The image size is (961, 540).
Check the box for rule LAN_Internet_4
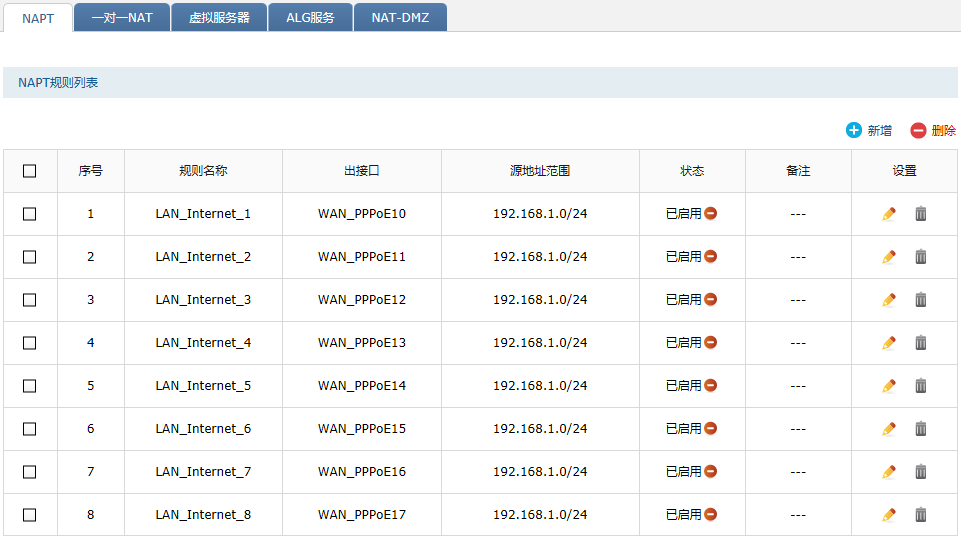click(29, 343)
